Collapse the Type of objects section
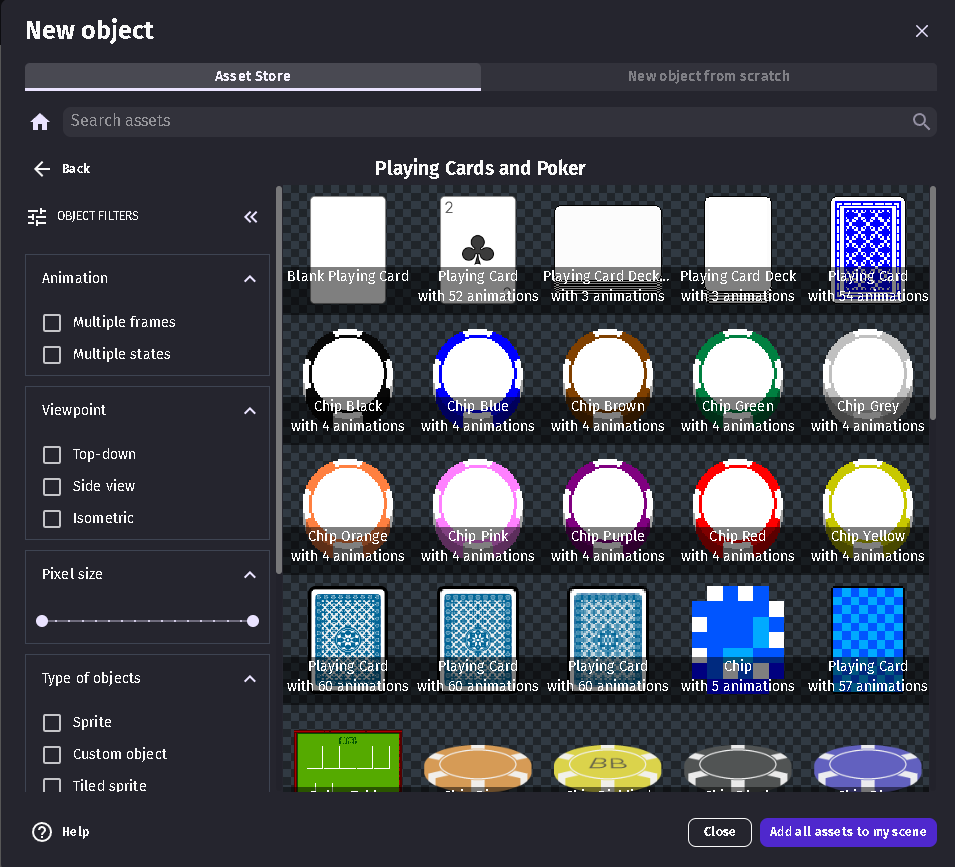The height and width of the screenshot is (867, 955). click(x=250, y=679)
